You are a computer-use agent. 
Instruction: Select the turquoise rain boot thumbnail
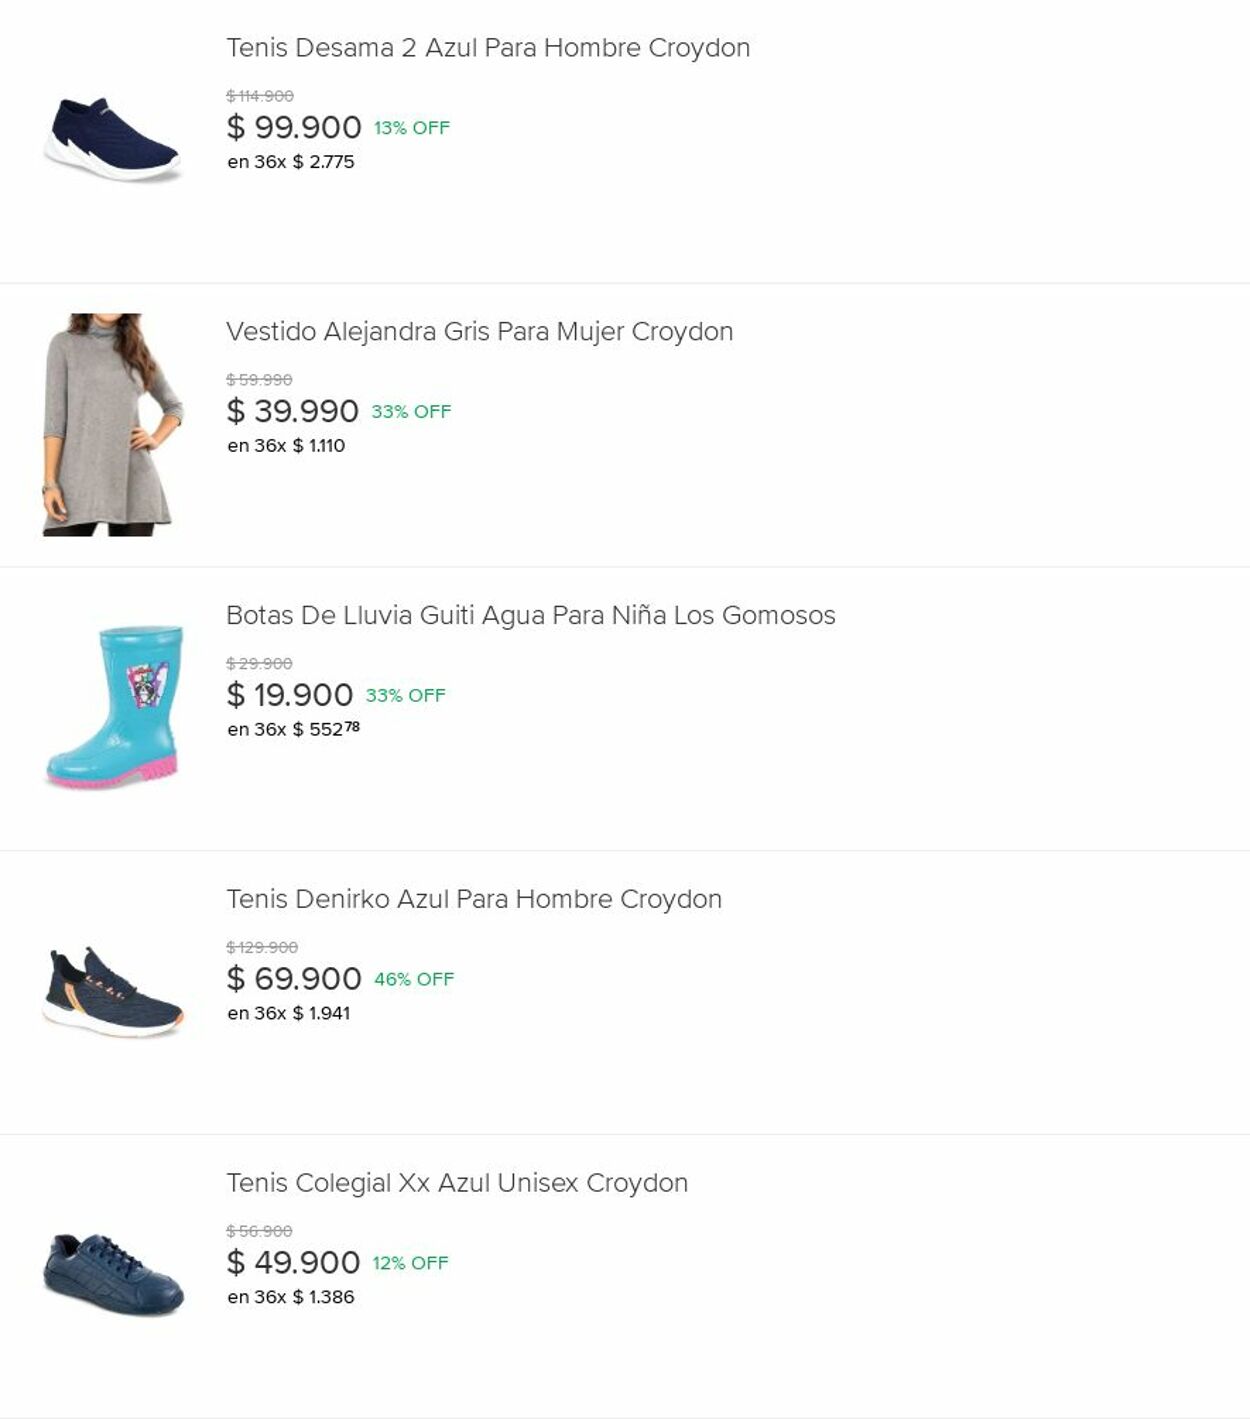(113, 707)
